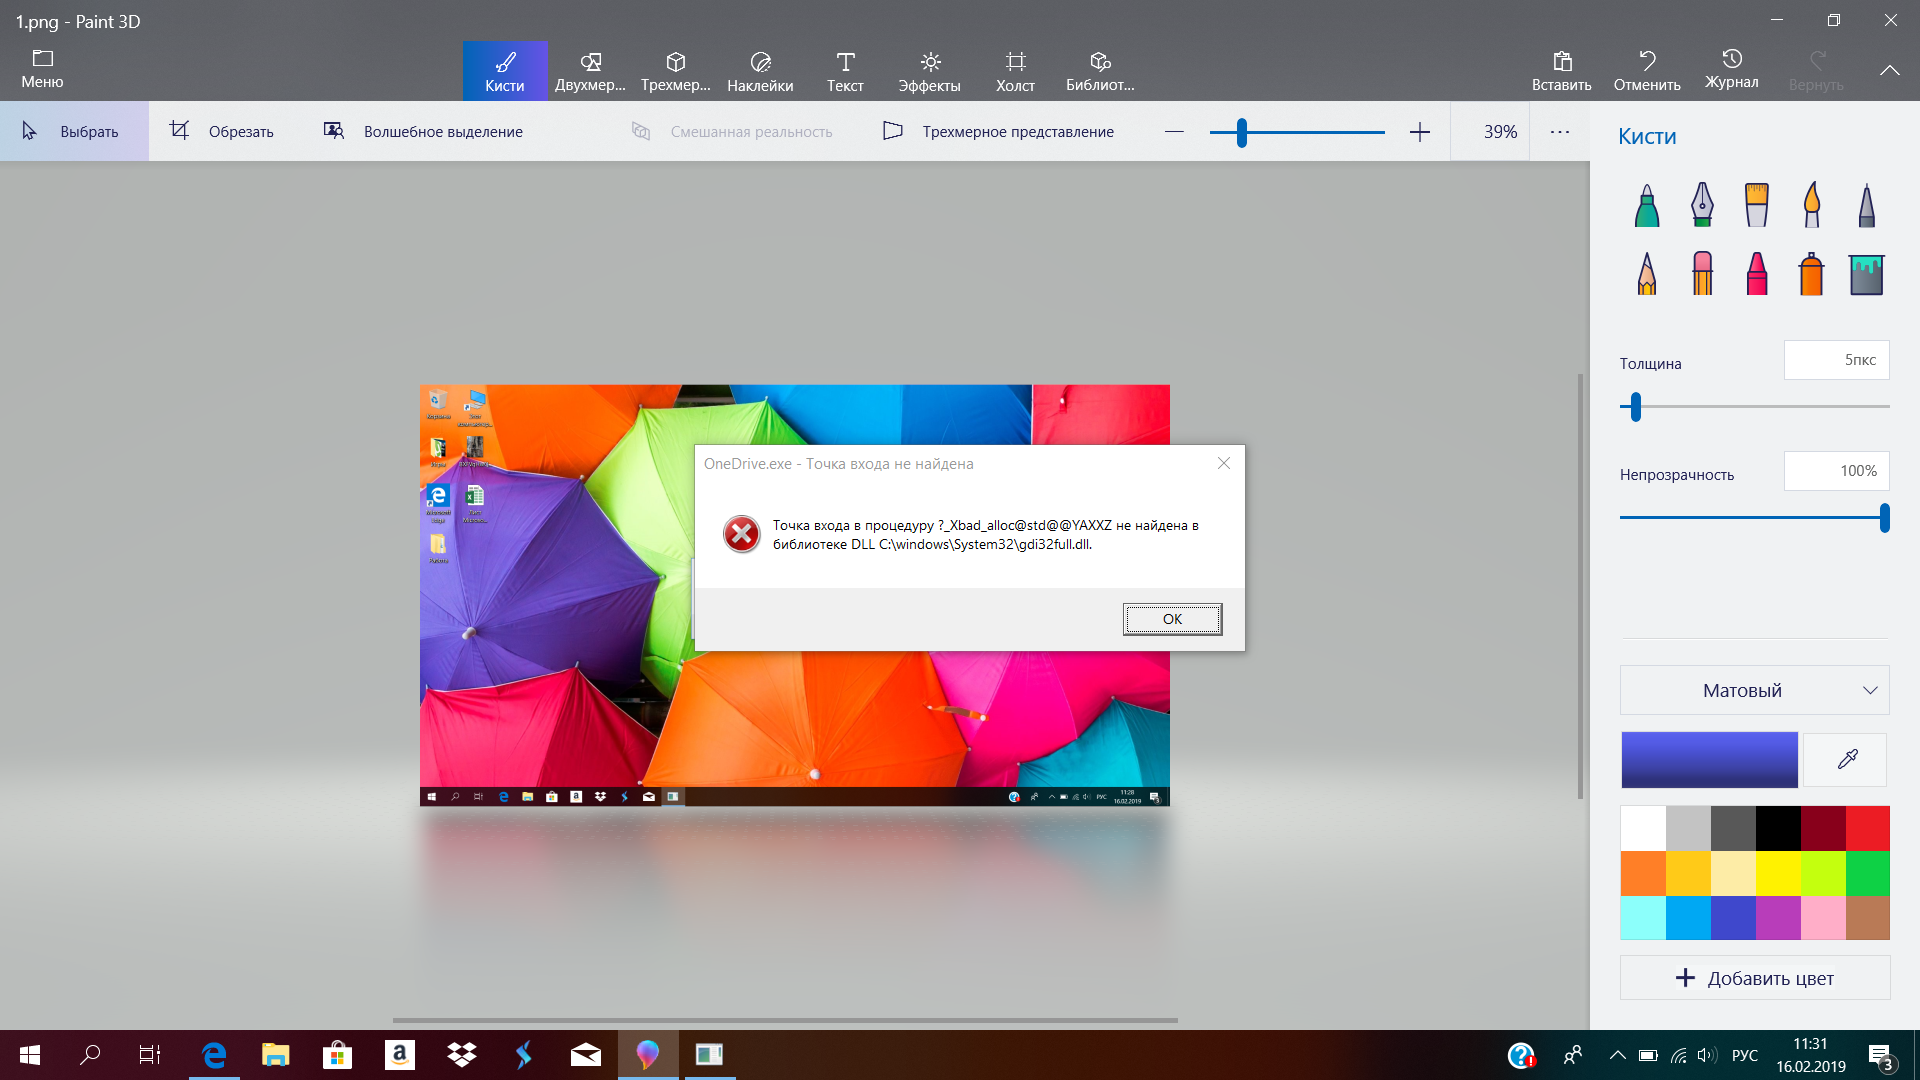The width and height of the screenshot is (1920, 1080).
Task: Open the Журнал history panel
Action: pyautogui.click(x=1732, y=70)
